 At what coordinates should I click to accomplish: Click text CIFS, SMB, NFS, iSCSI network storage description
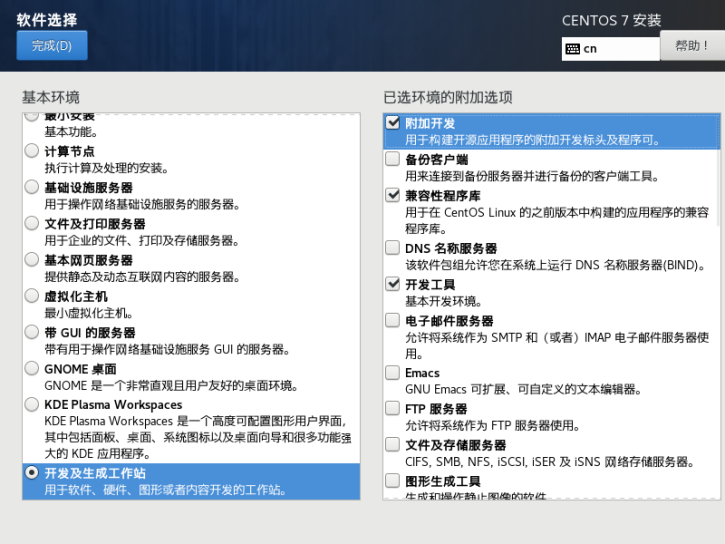click(550, 462)
